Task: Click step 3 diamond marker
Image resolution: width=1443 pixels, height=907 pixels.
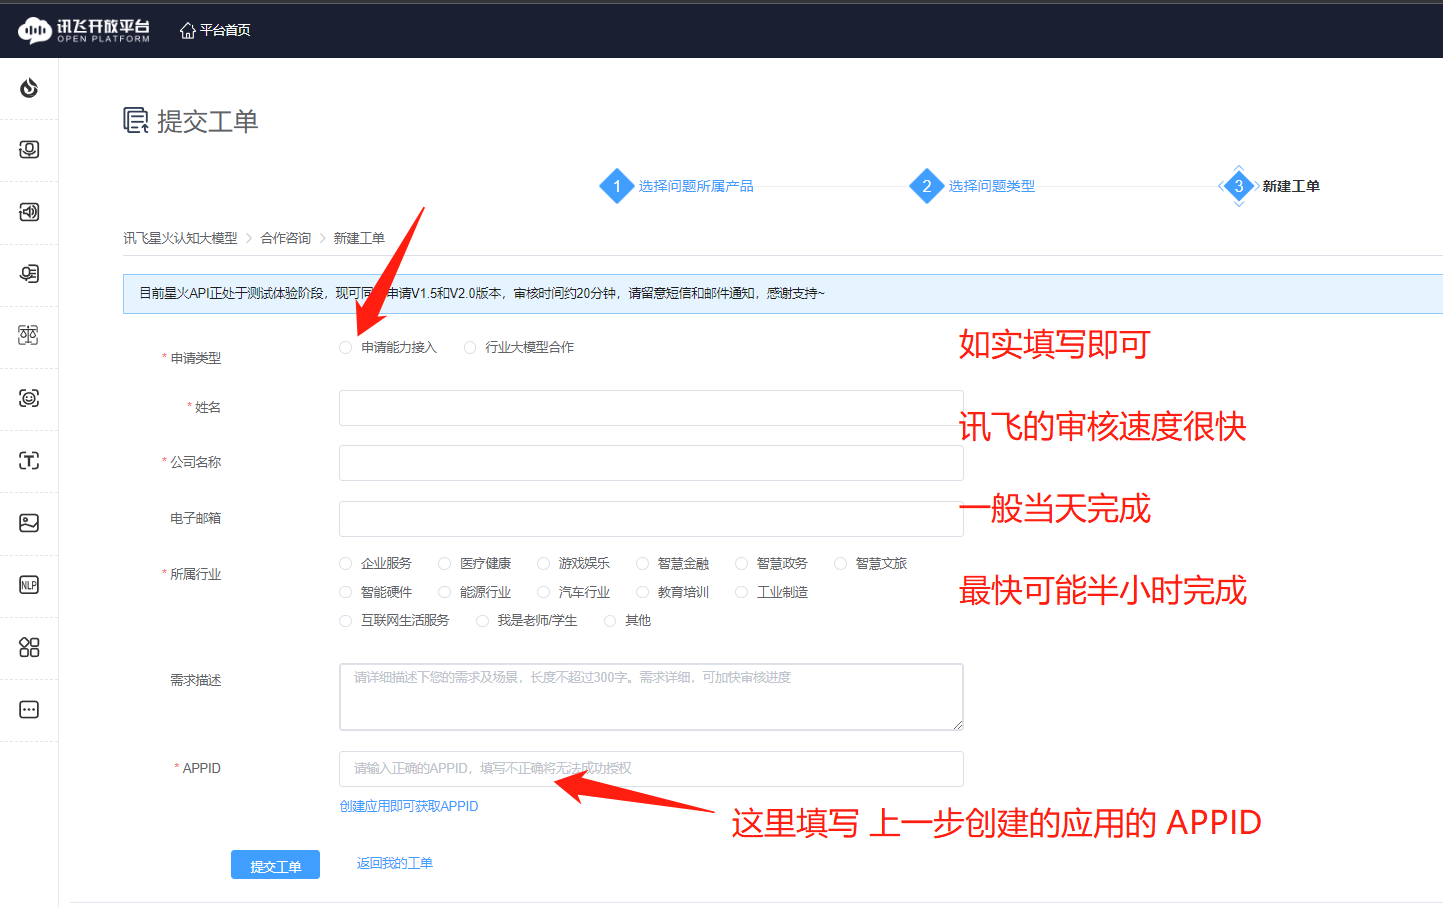Action: [x=1239, y=186]
